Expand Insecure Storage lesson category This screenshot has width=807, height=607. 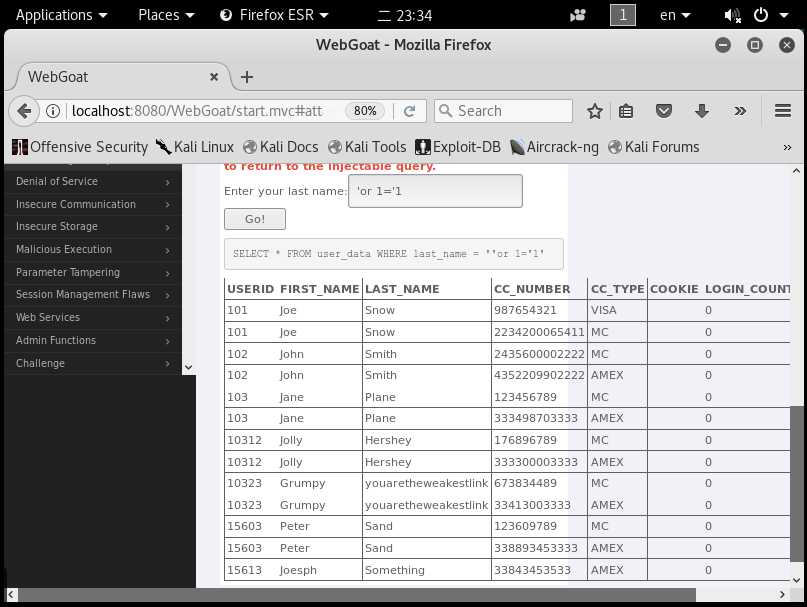[x=93, y=227]
